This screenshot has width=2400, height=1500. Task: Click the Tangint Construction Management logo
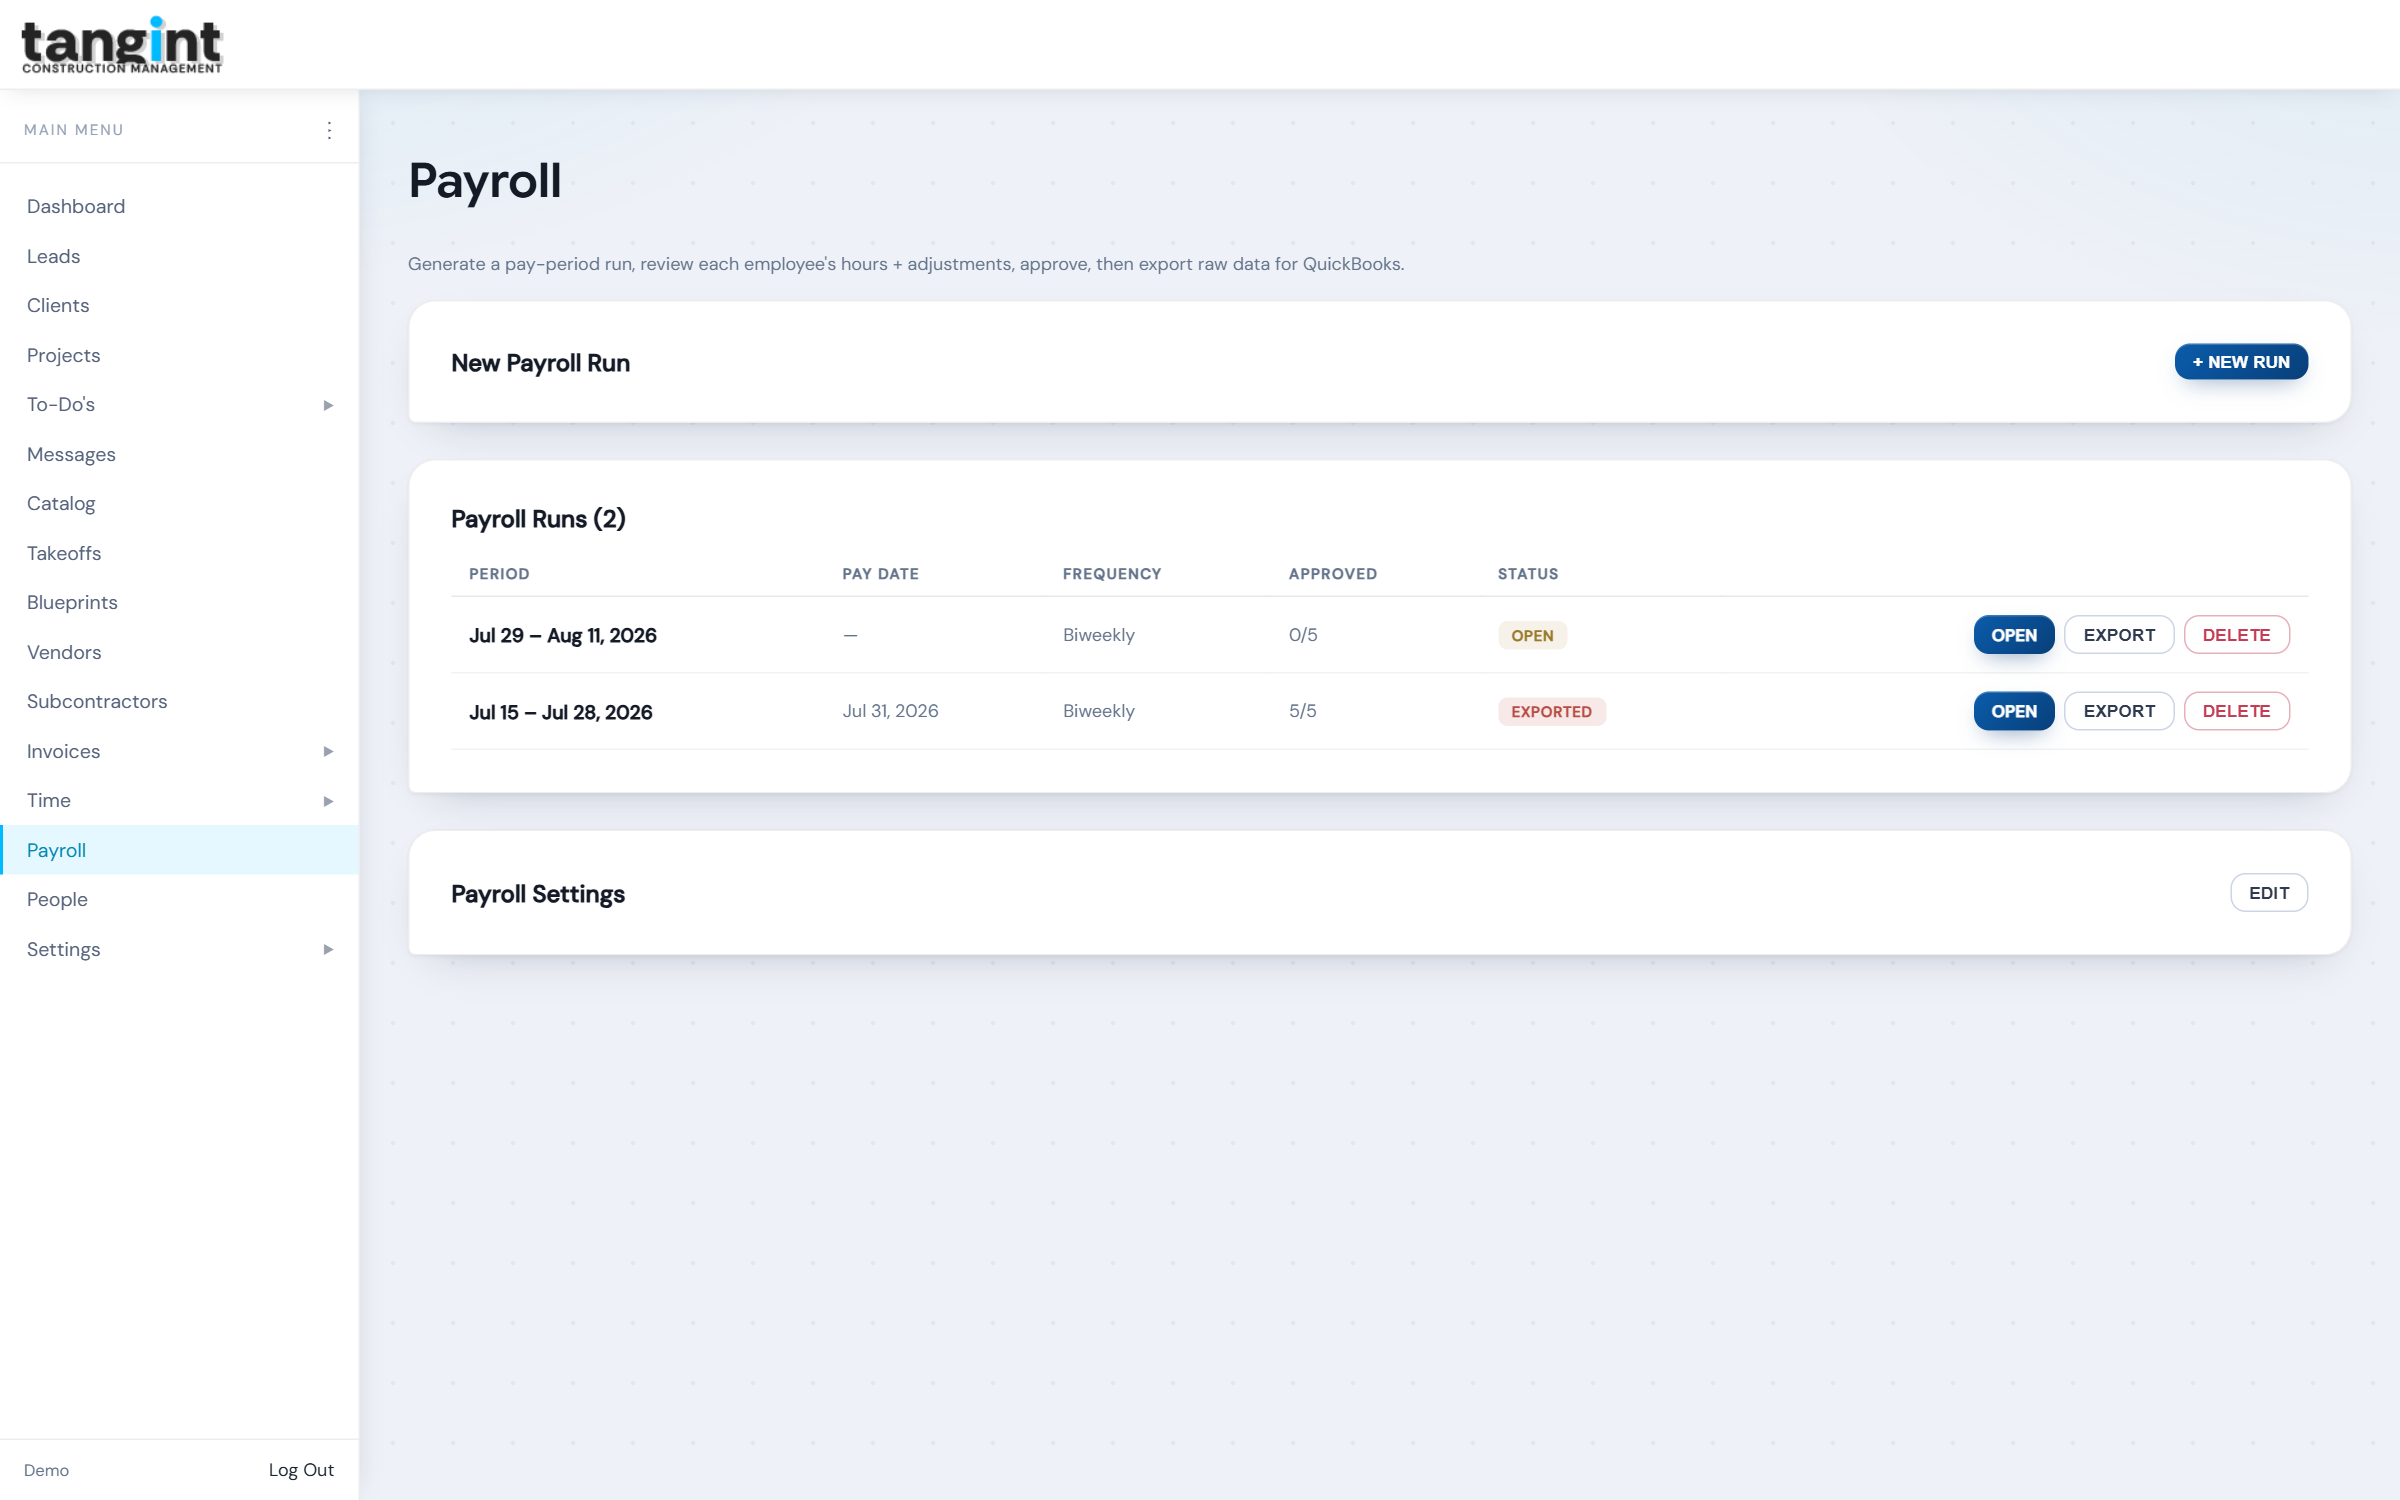tap(122, 45)
